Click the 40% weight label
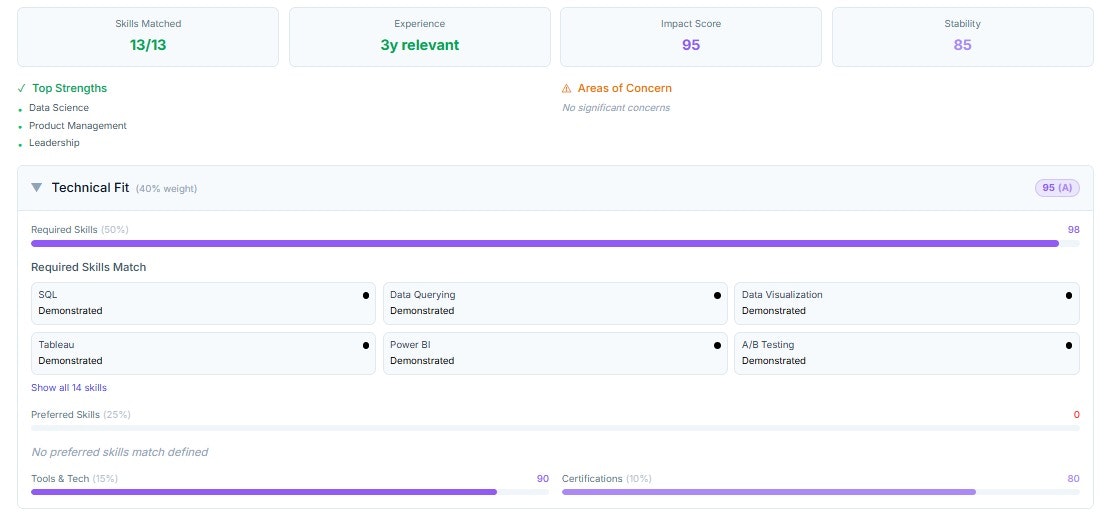This screenshot has height=519, width=1111. pyautogui.click(x=167, y=189)
